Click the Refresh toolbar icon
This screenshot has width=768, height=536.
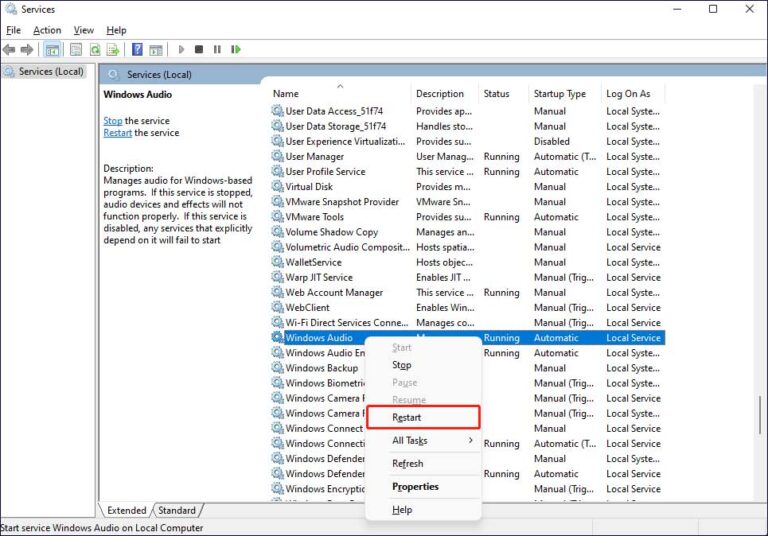click(95, 49)
